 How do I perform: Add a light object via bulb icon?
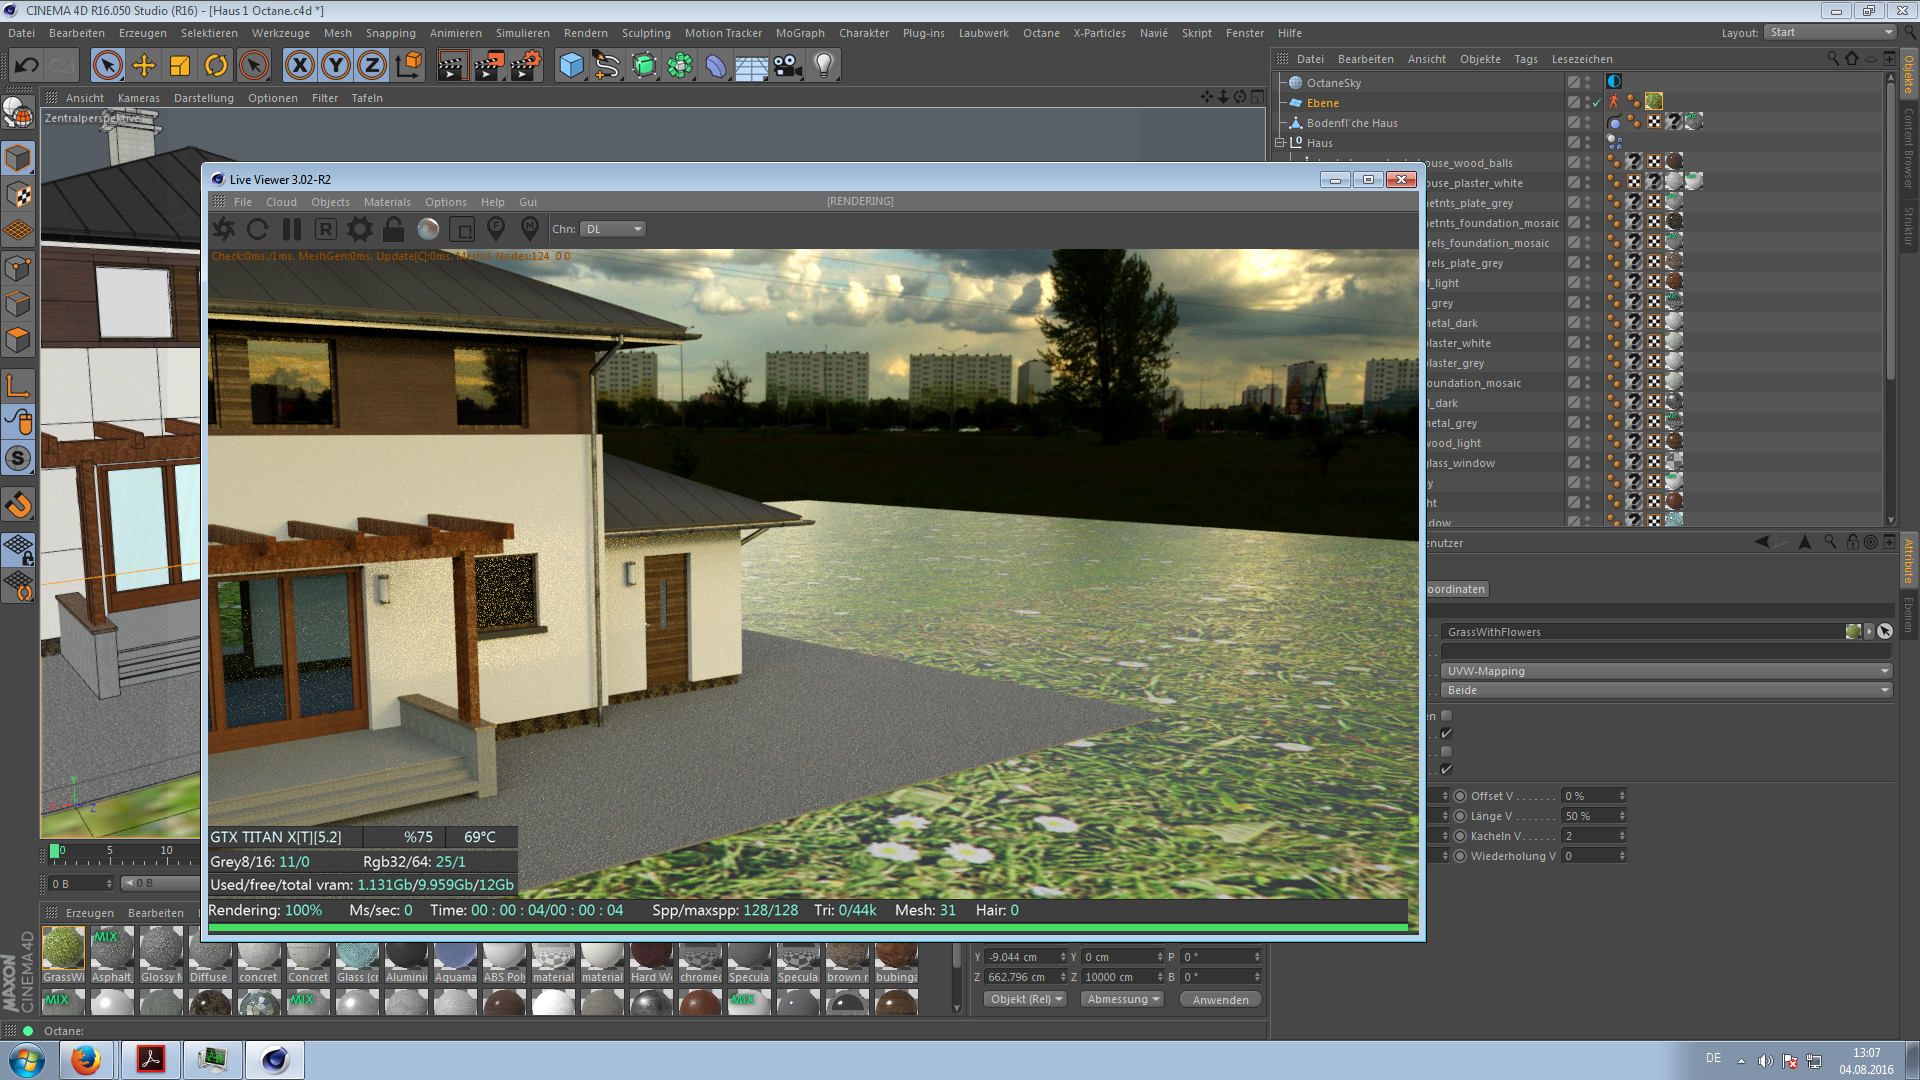[x=823, y=66]
